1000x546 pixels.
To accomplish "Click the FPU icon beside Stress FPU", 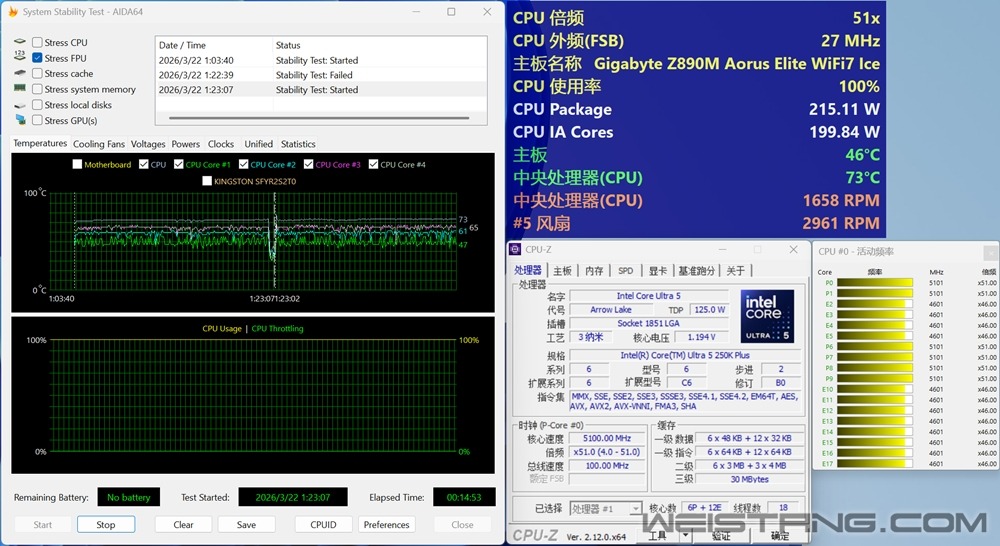I will [21, 58].
